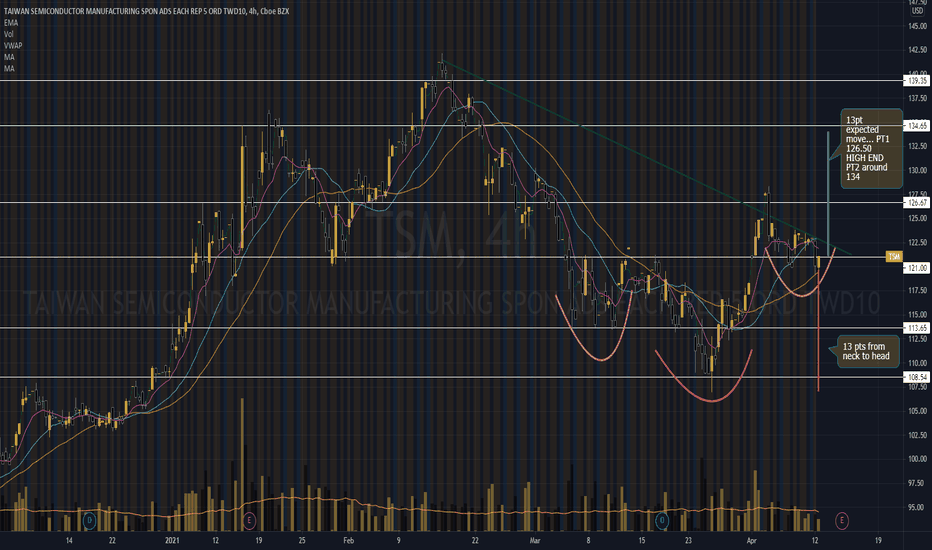This screenshot has width=932, height=550.
Task: Select the last MA label in the legend
Action: click(x=9, y=68)
